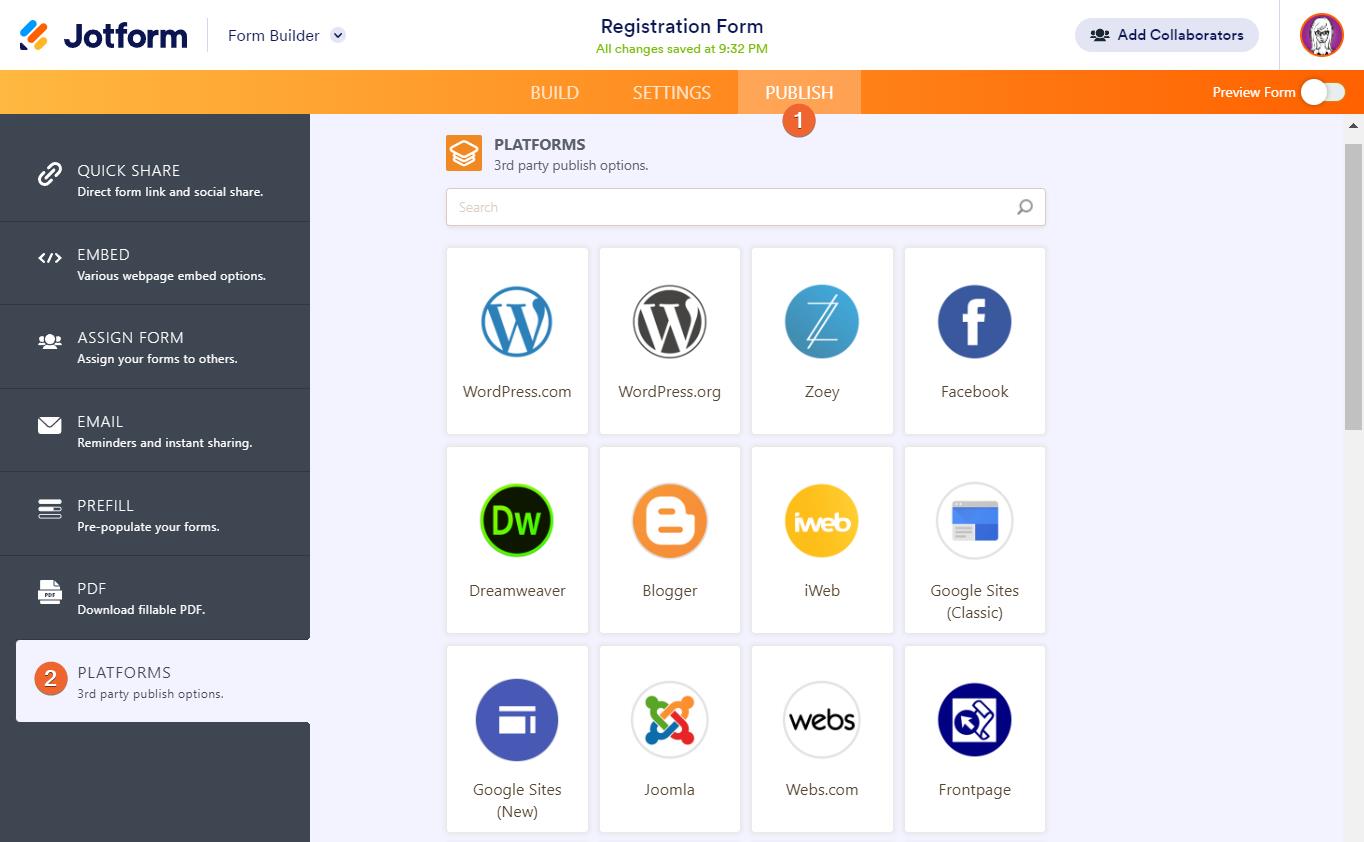Image resolution: width=1364 pixels, height=842 pixels.
Task: Click the Add Collaborators button
Action: coord(1167,35)
